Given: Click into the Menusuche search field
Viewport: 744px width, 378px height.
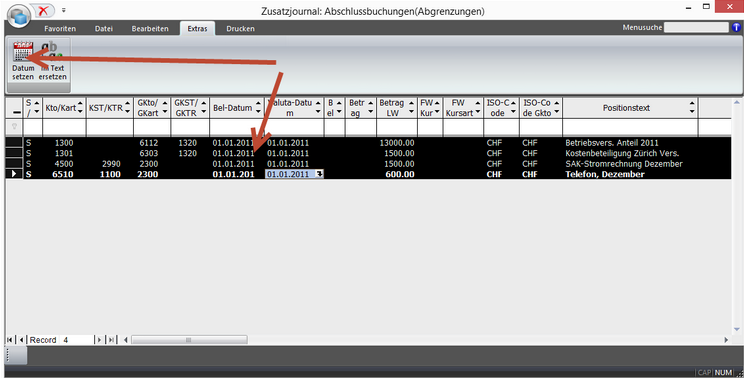Looking at the screenshot, I should click(x=696, y=28).
